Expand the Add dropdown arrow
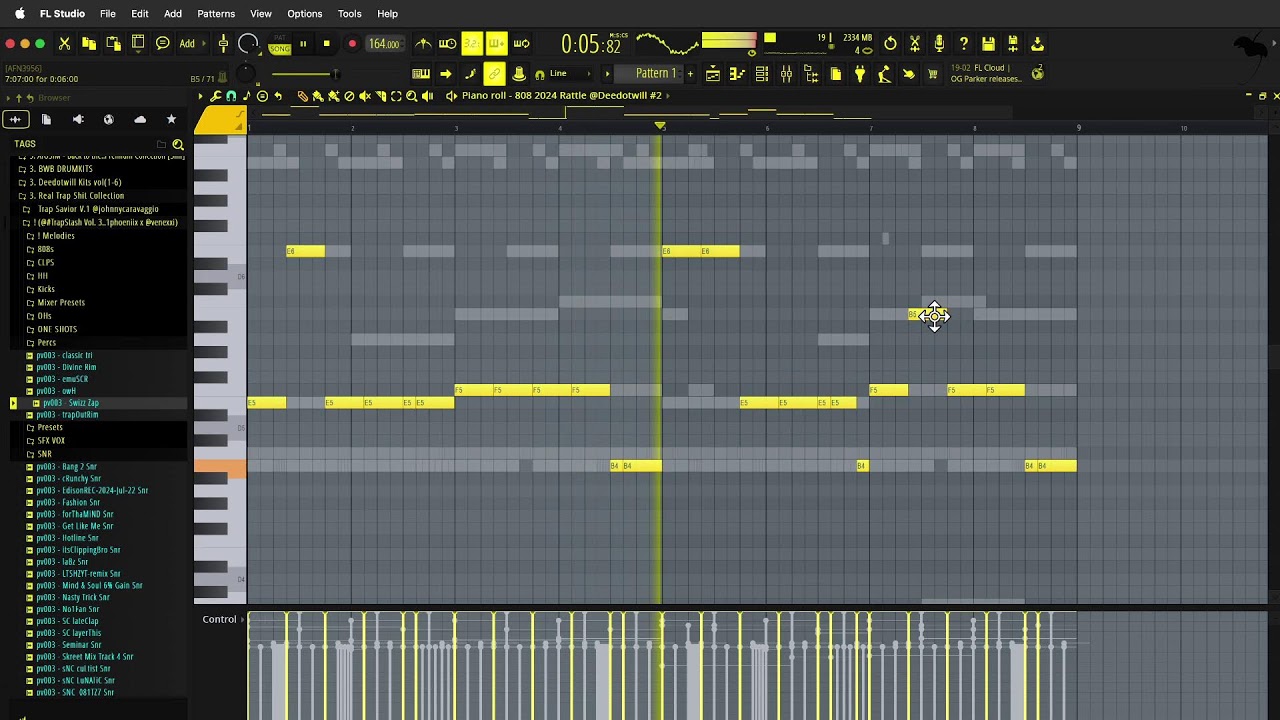 205,44
